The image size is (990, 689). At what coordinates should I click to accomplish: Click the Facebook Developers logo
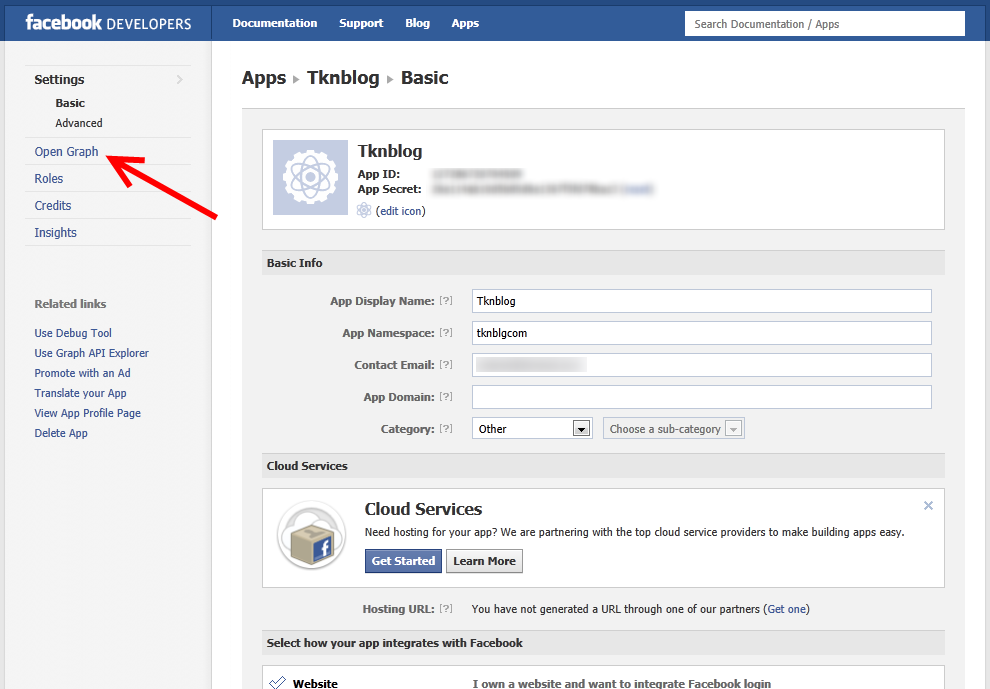pos(108,23)
